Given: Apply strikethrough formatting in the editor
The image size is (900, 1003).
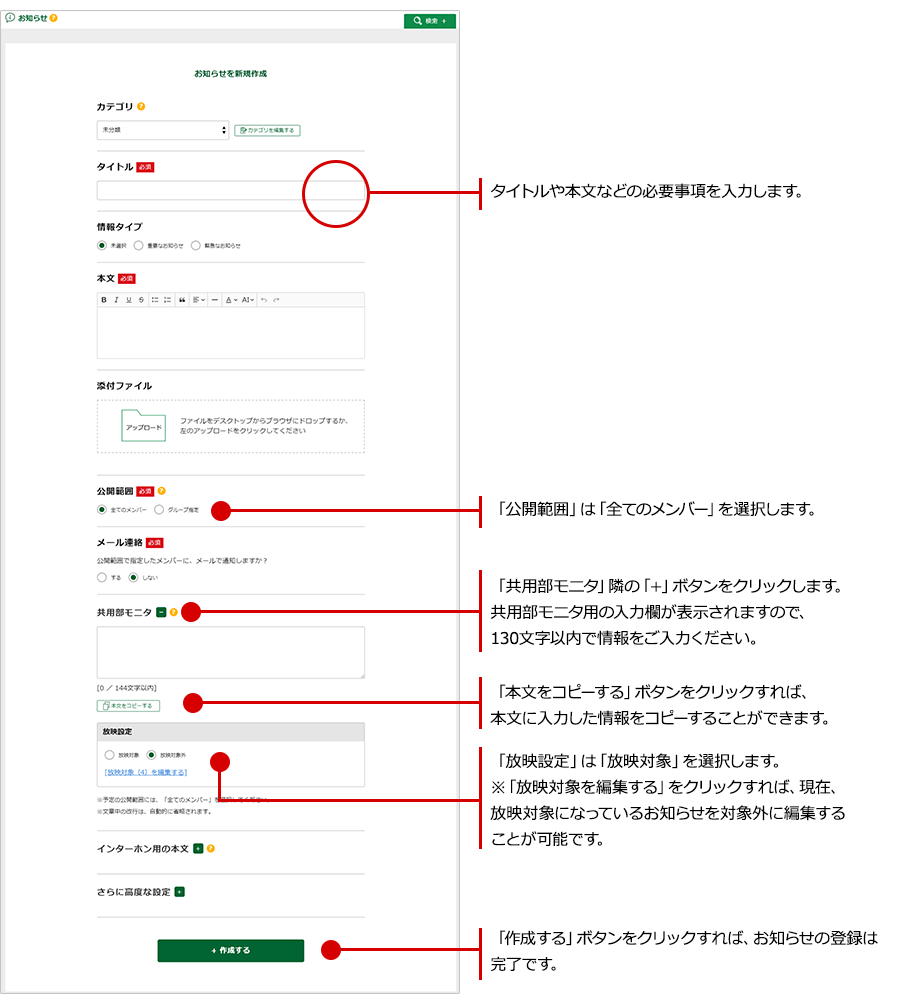Looking at the screenshot, I should pyautogui.click(x=141, y=300).
